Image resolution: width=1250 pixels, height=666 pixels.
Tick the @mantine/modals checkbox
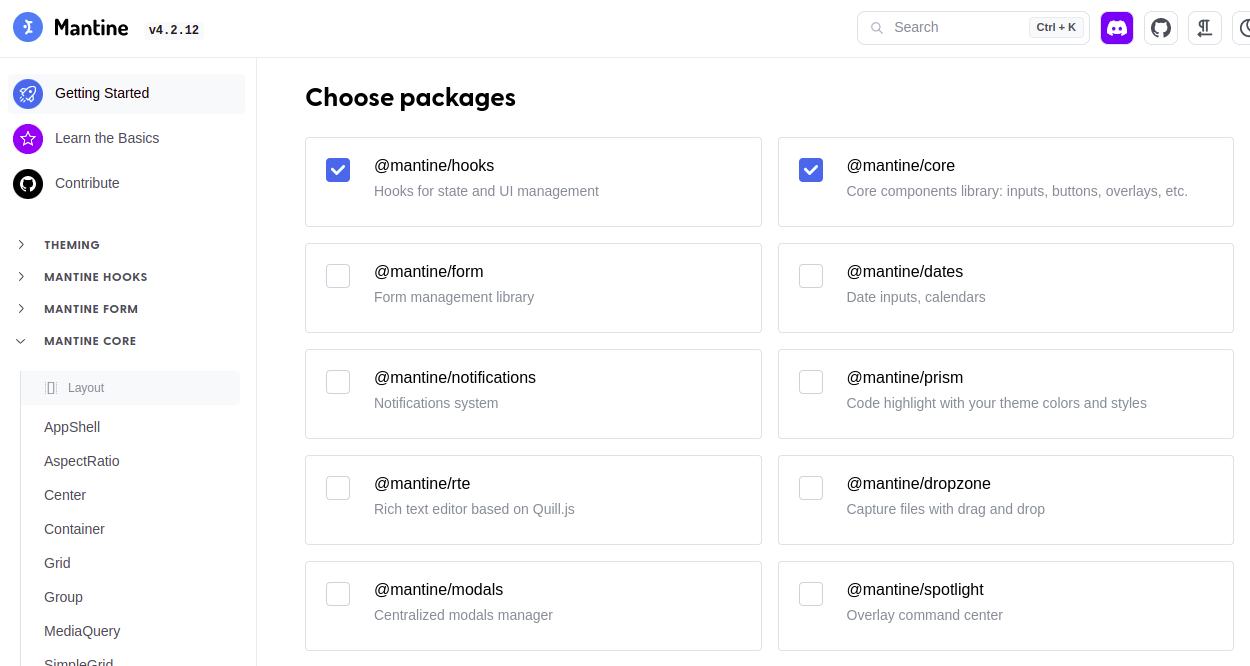(x=338, y=594)
